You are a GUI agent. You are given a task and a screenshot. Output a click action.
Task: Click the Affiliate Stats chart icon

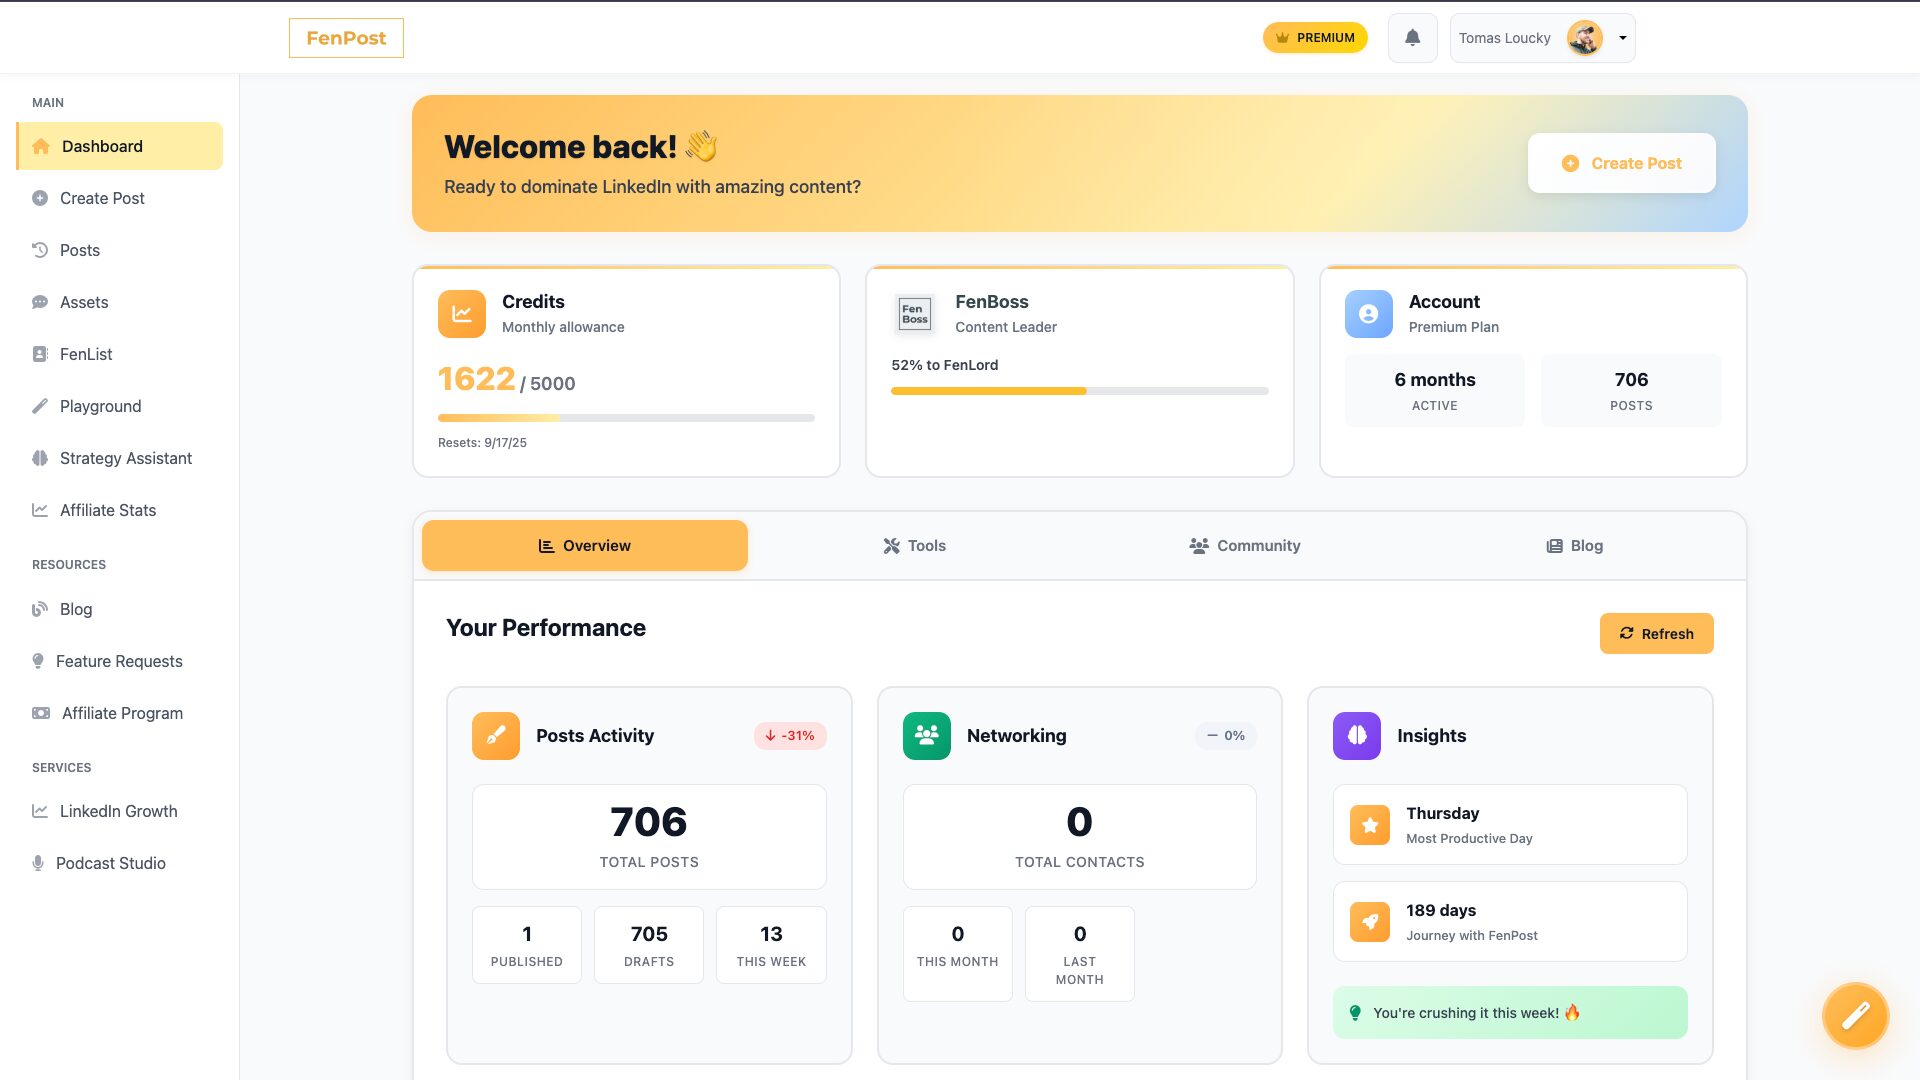[x=40, y=510]
